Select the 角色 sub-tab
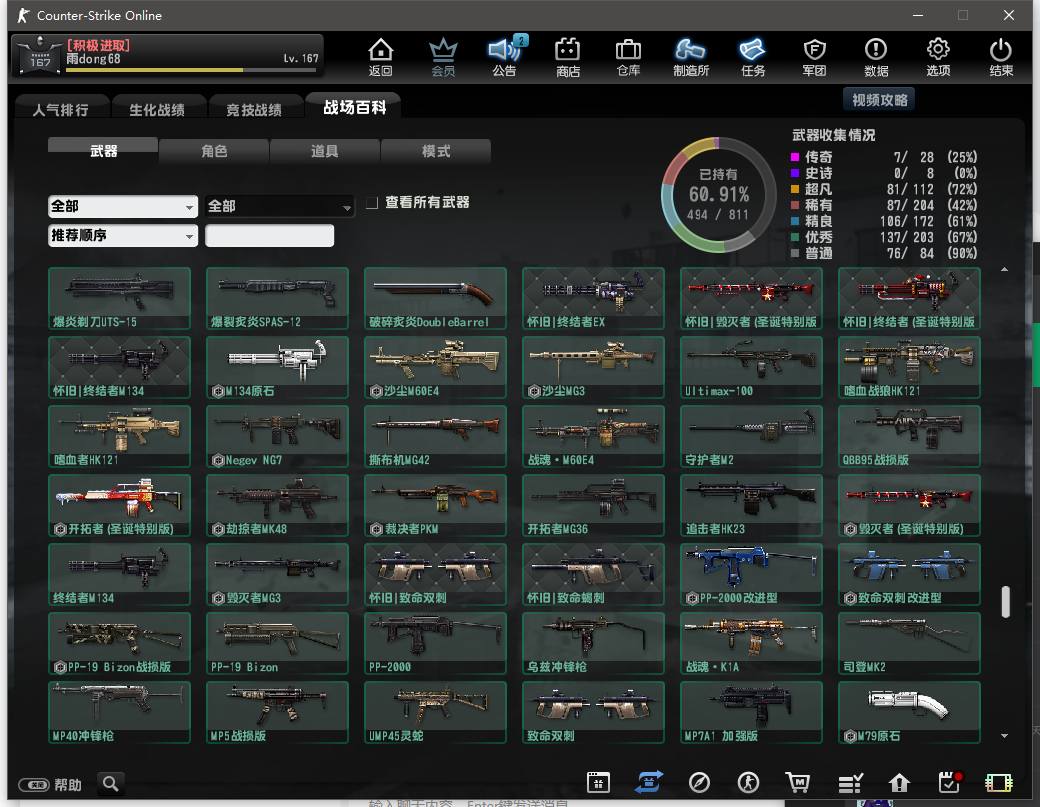 coord(214,151)
